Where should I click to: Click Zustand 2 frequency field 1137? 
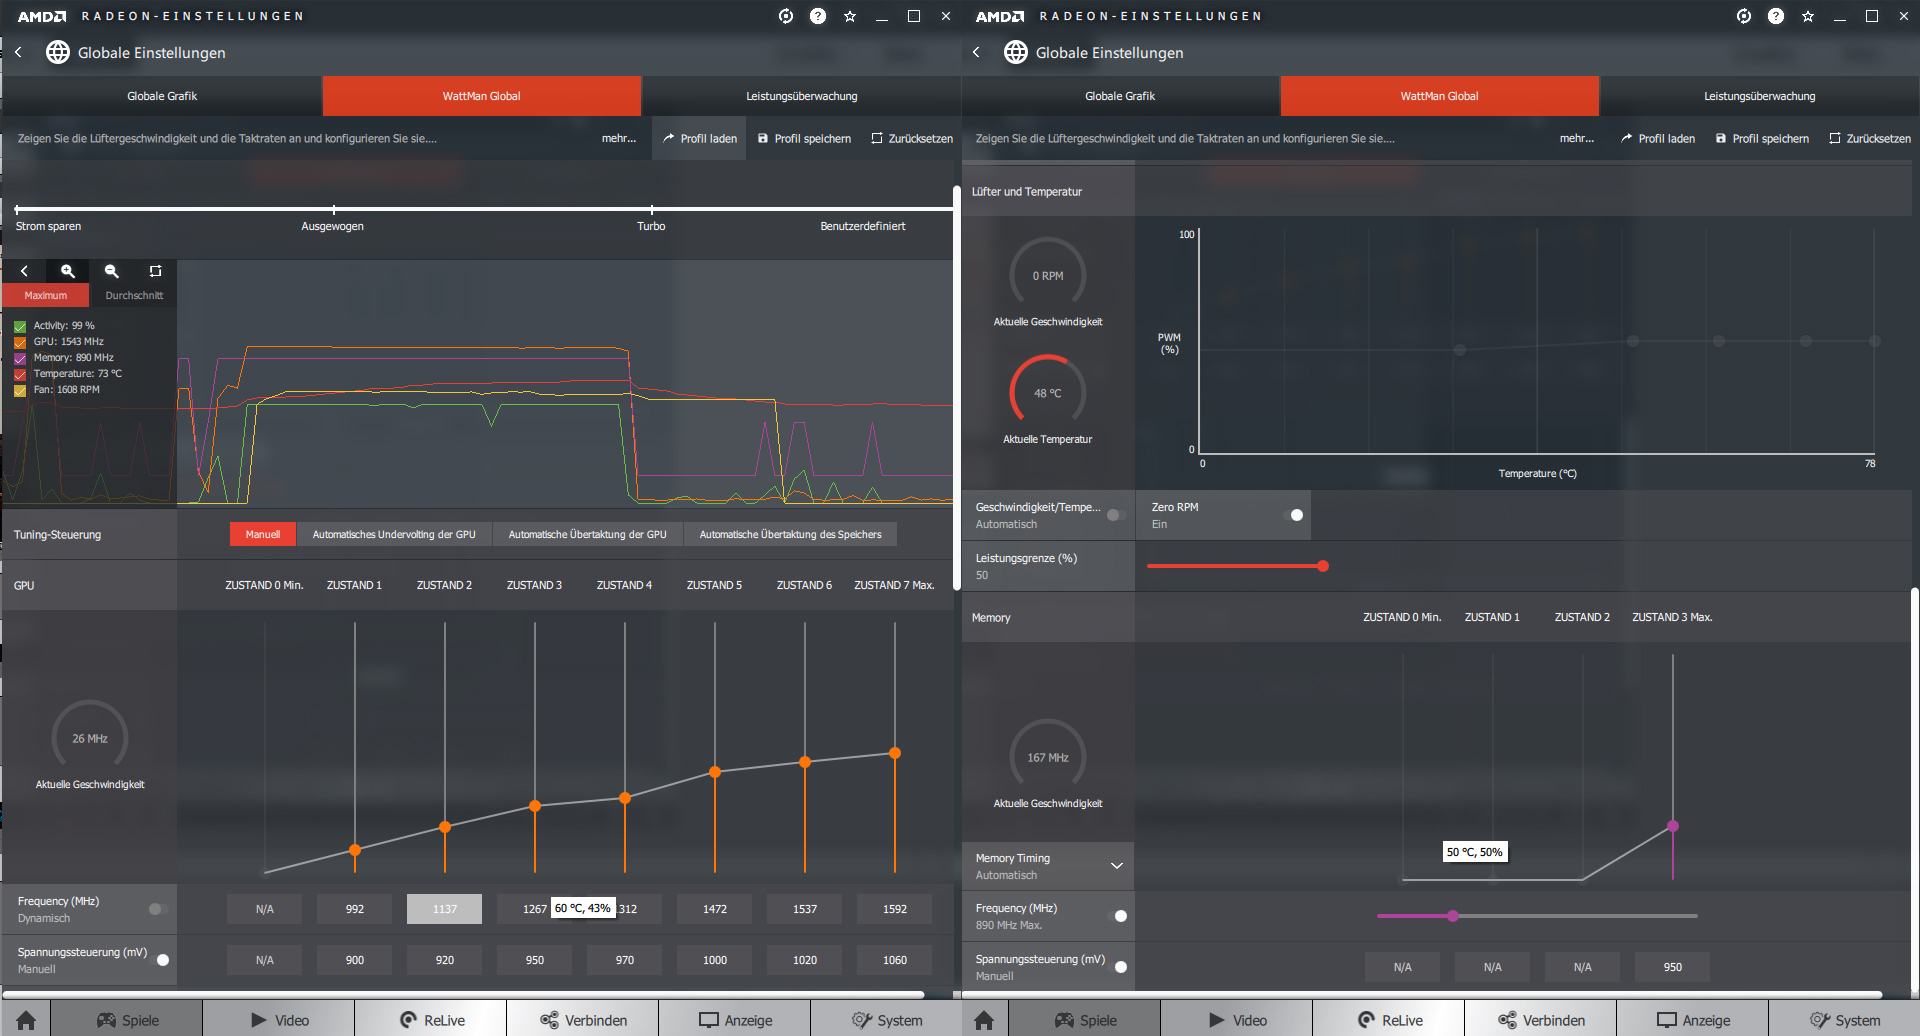pyautogui.click(x=445, y=909)
